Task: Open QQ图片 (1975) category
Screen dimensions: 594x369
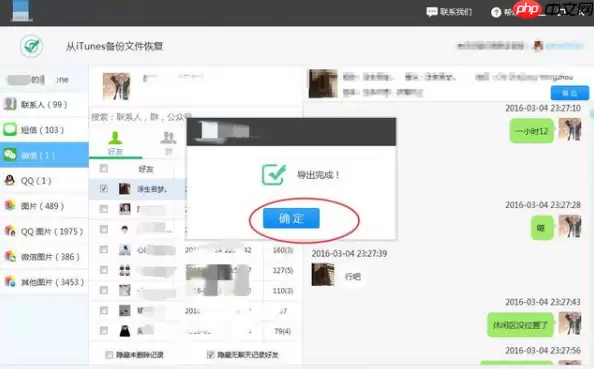Action: [44, 231]
